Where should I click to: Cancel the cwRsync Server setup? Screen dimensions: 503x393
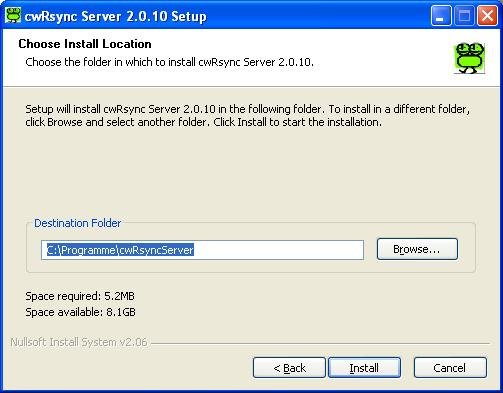[450, 368]
